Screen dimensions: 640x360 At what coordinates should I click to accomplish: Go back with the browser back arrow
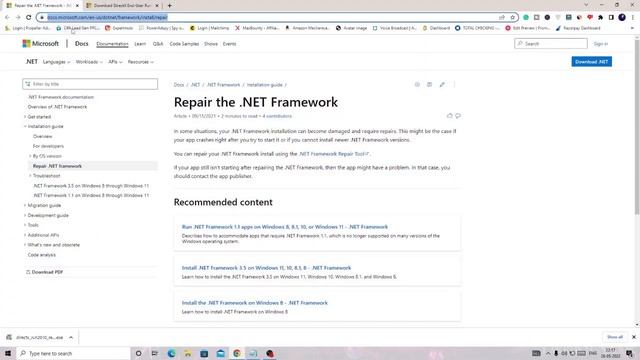point(7,17)
